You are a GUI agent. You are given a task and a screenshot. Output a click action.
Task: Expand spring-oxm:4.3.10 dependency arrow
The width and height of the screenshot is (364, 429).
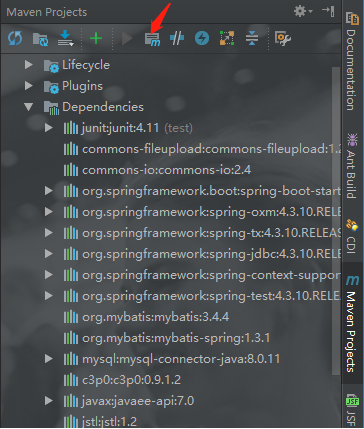49,212
